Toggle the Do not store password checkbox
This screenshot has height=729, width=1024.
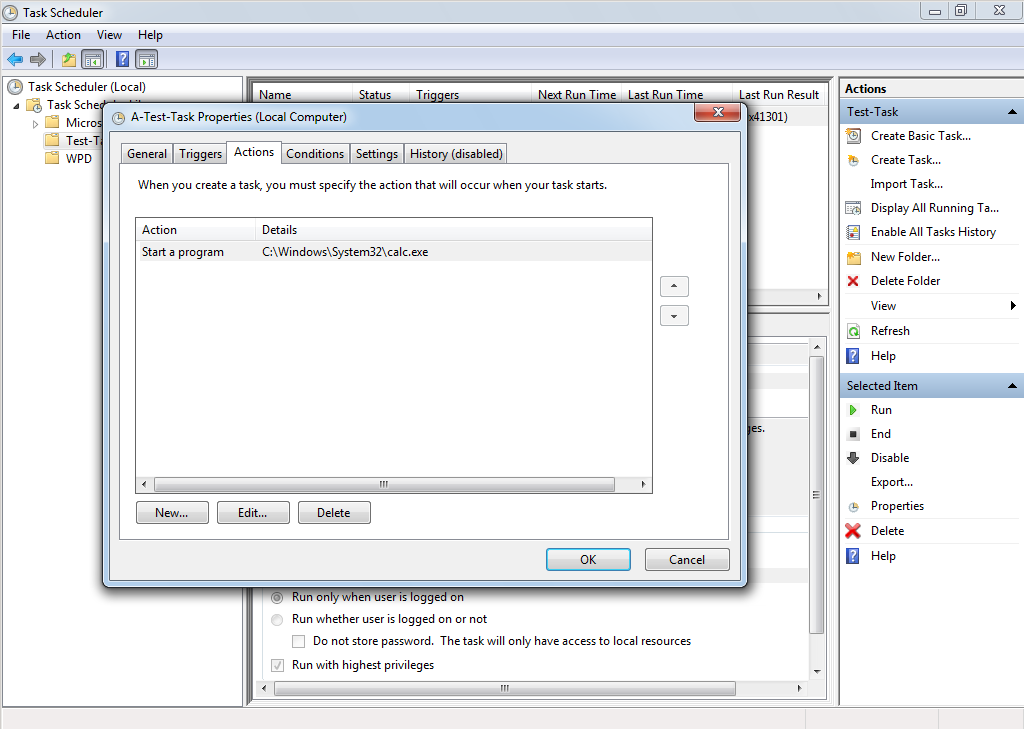tap(298, 641)
